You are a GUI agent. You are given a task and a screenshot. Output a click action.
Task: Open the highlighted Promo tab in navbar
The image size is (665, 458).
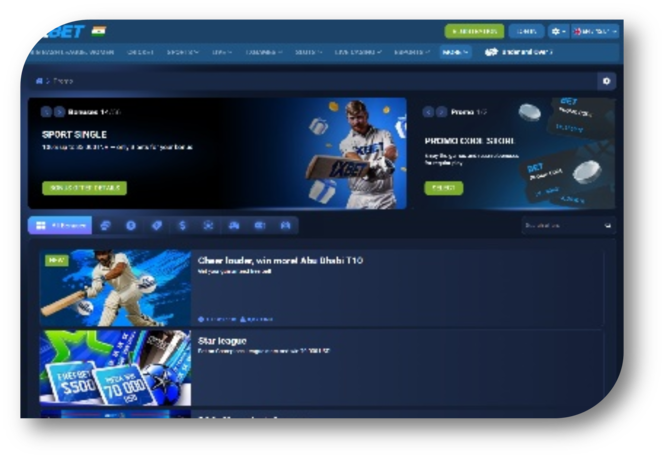455,52
